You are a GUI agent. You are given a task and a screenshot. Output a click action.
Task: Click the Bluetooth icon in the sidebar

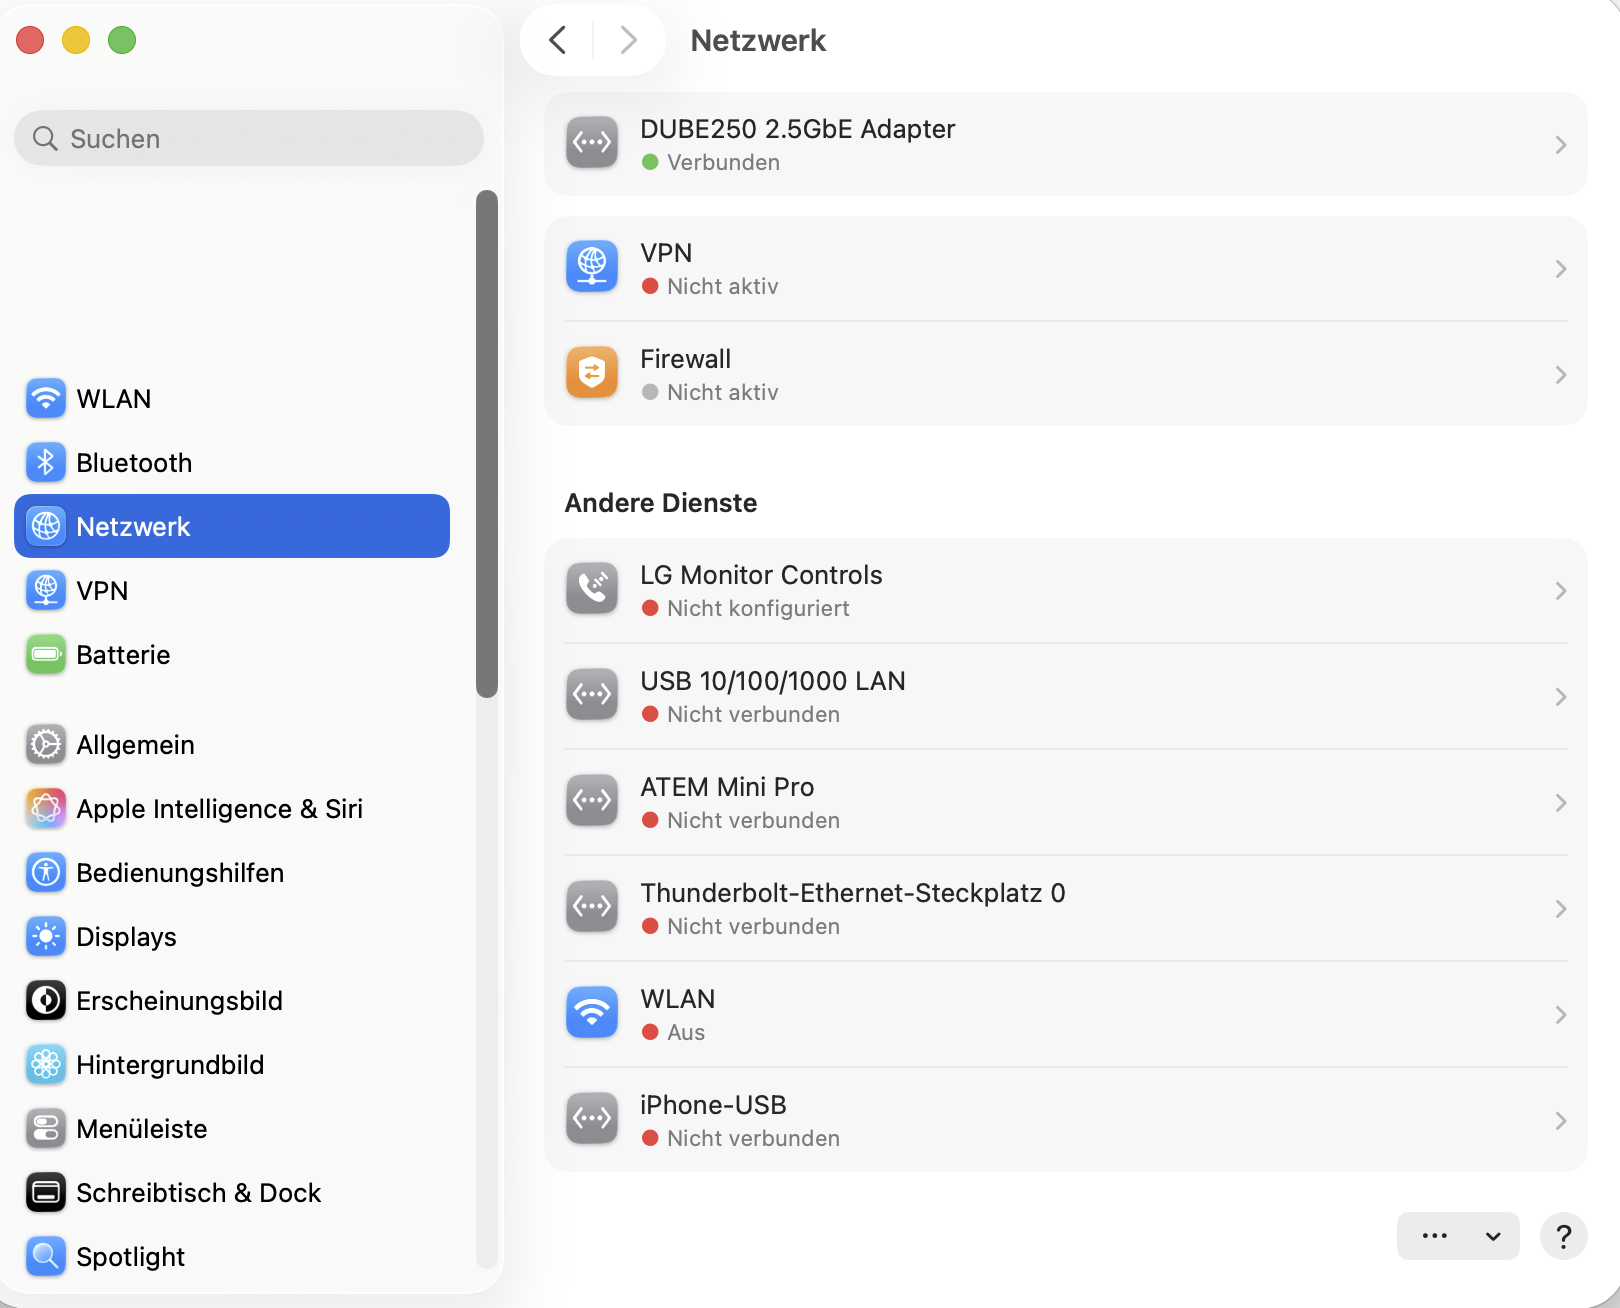click(46, 462)
